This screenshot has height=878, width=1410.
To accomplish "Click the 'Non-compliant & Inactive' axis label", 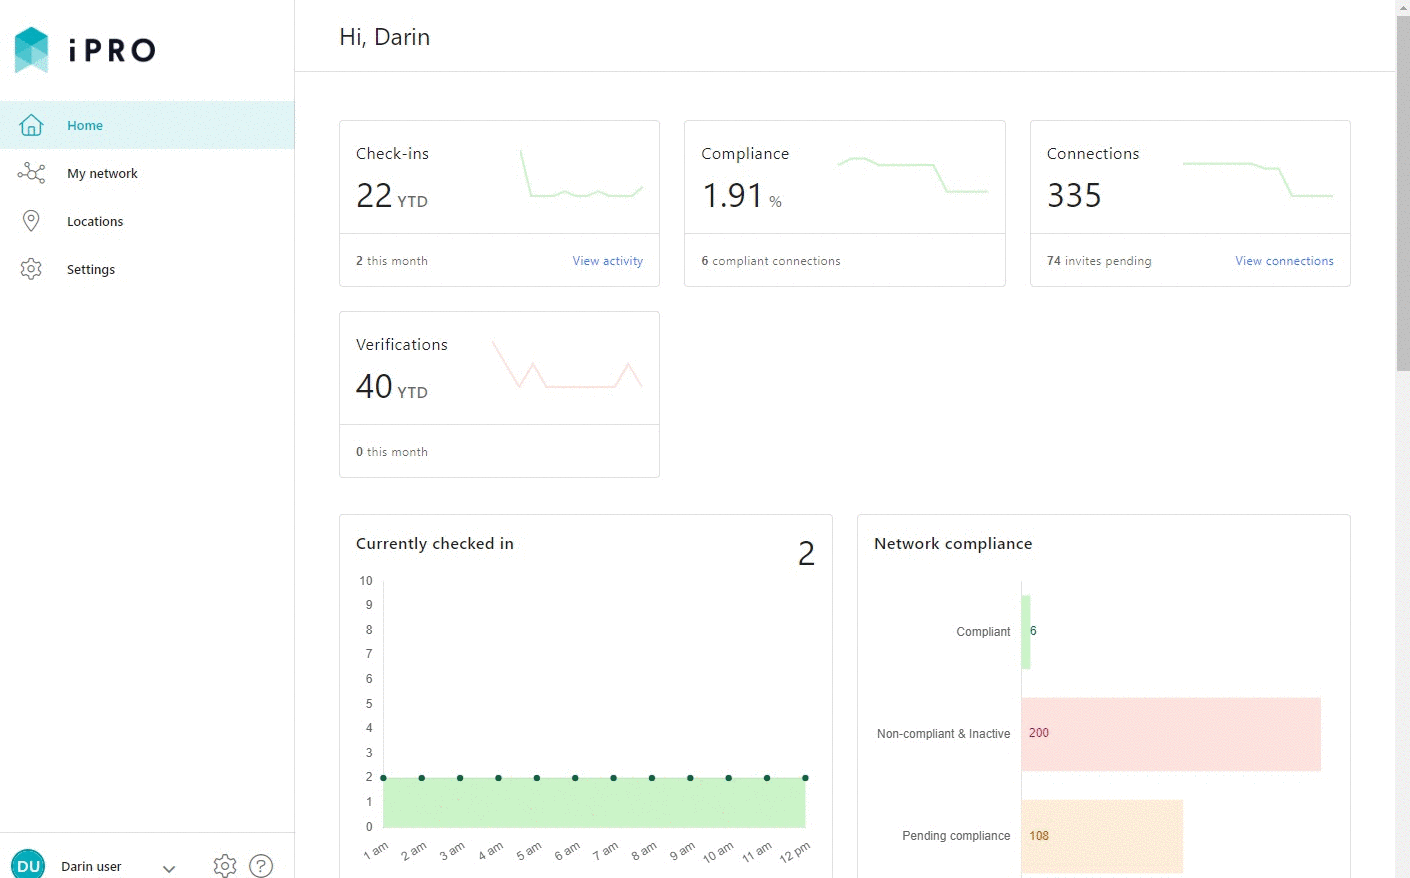I will tap(943, 734).
